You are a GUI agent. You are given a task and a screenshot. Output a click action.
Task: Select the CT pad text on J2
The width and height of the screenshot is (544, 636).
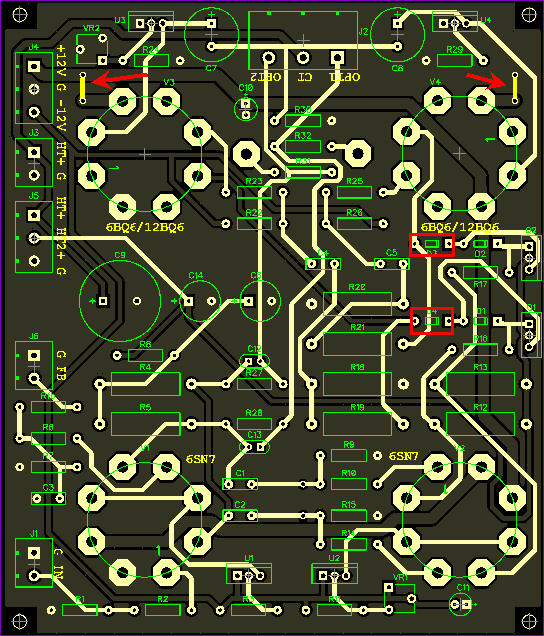coord(305,77)
